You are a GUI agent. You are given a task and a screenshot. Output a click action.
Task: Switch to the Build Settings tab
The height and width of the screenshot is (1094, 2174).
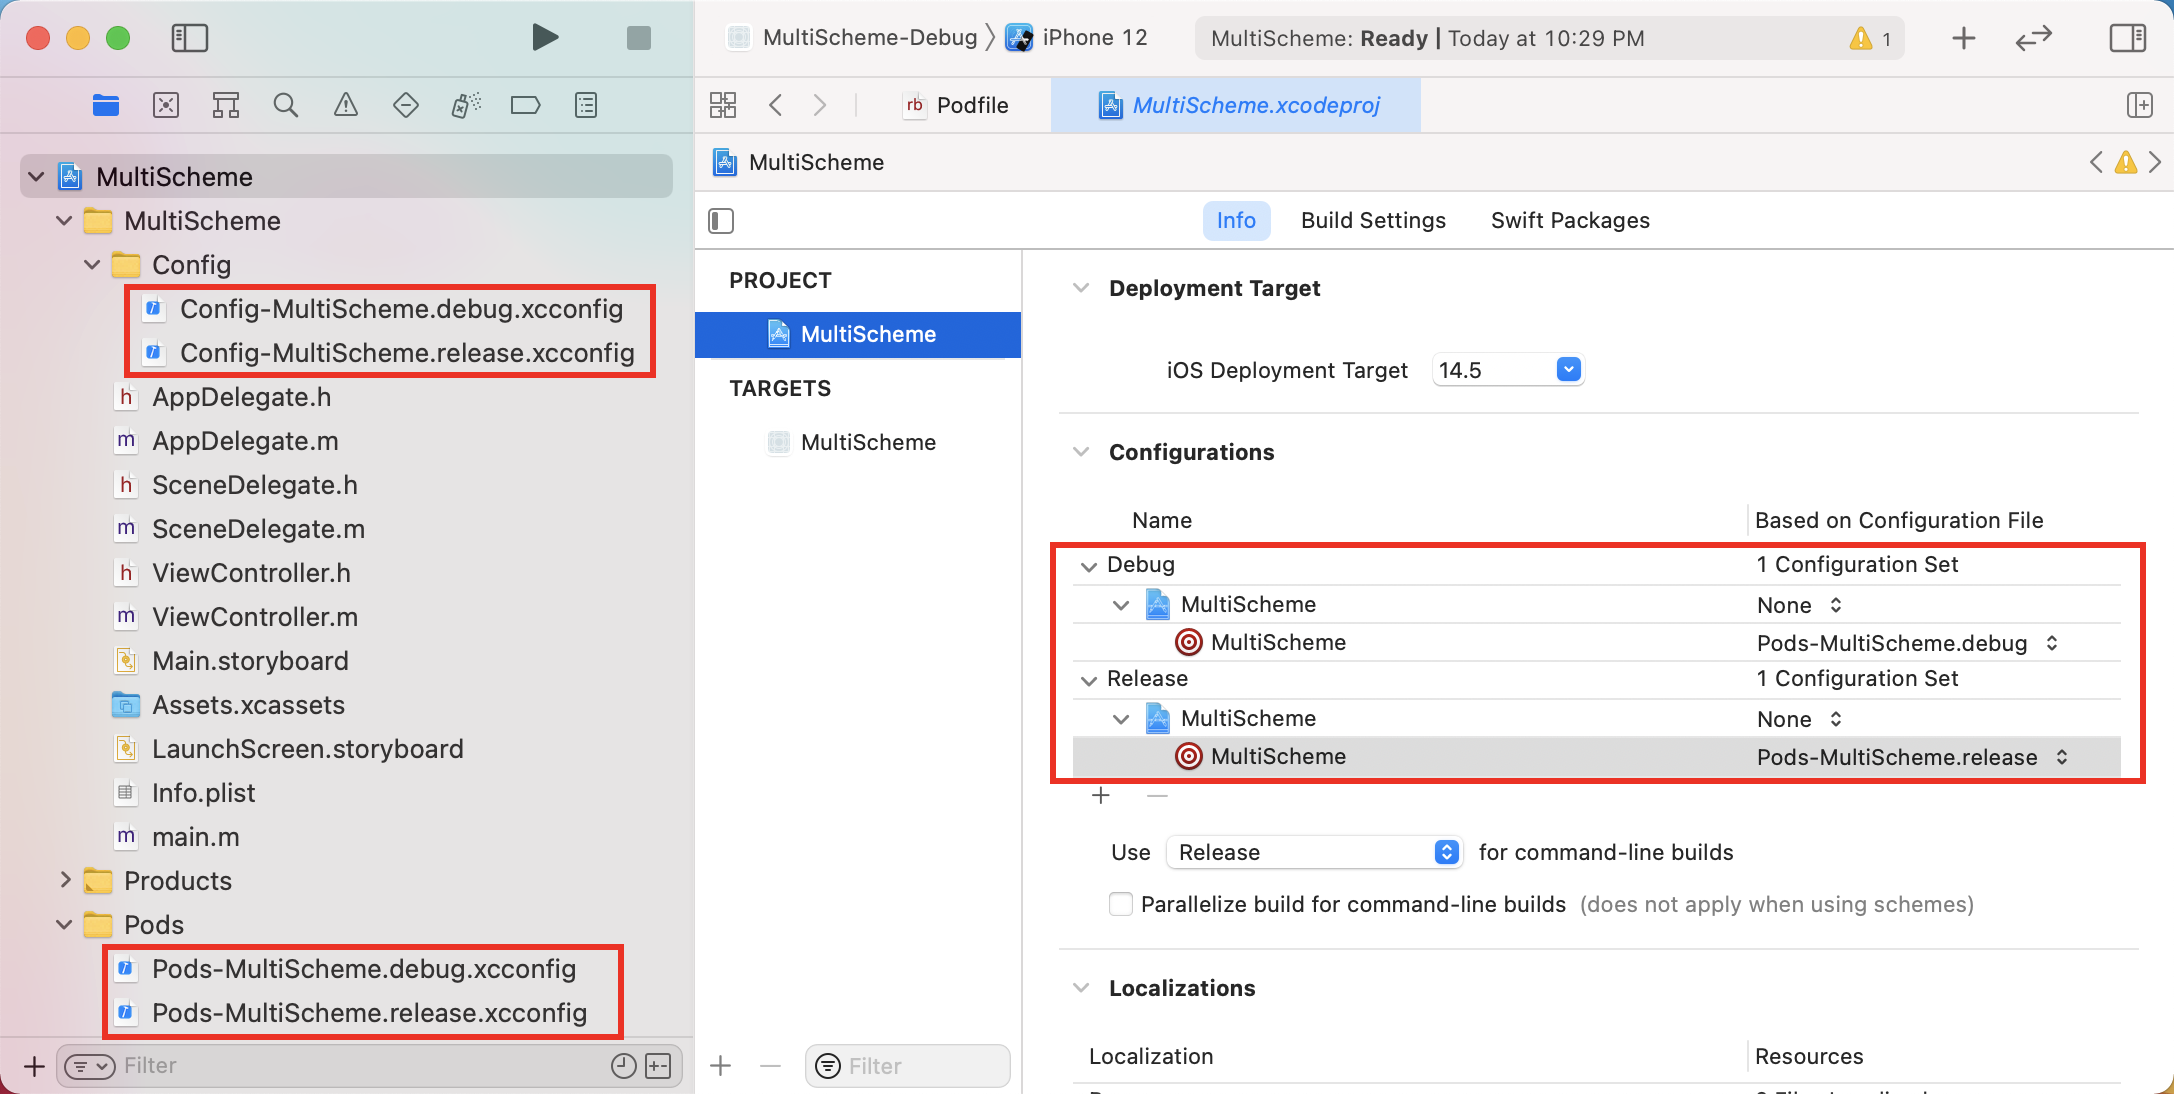tap(1373, 220)
